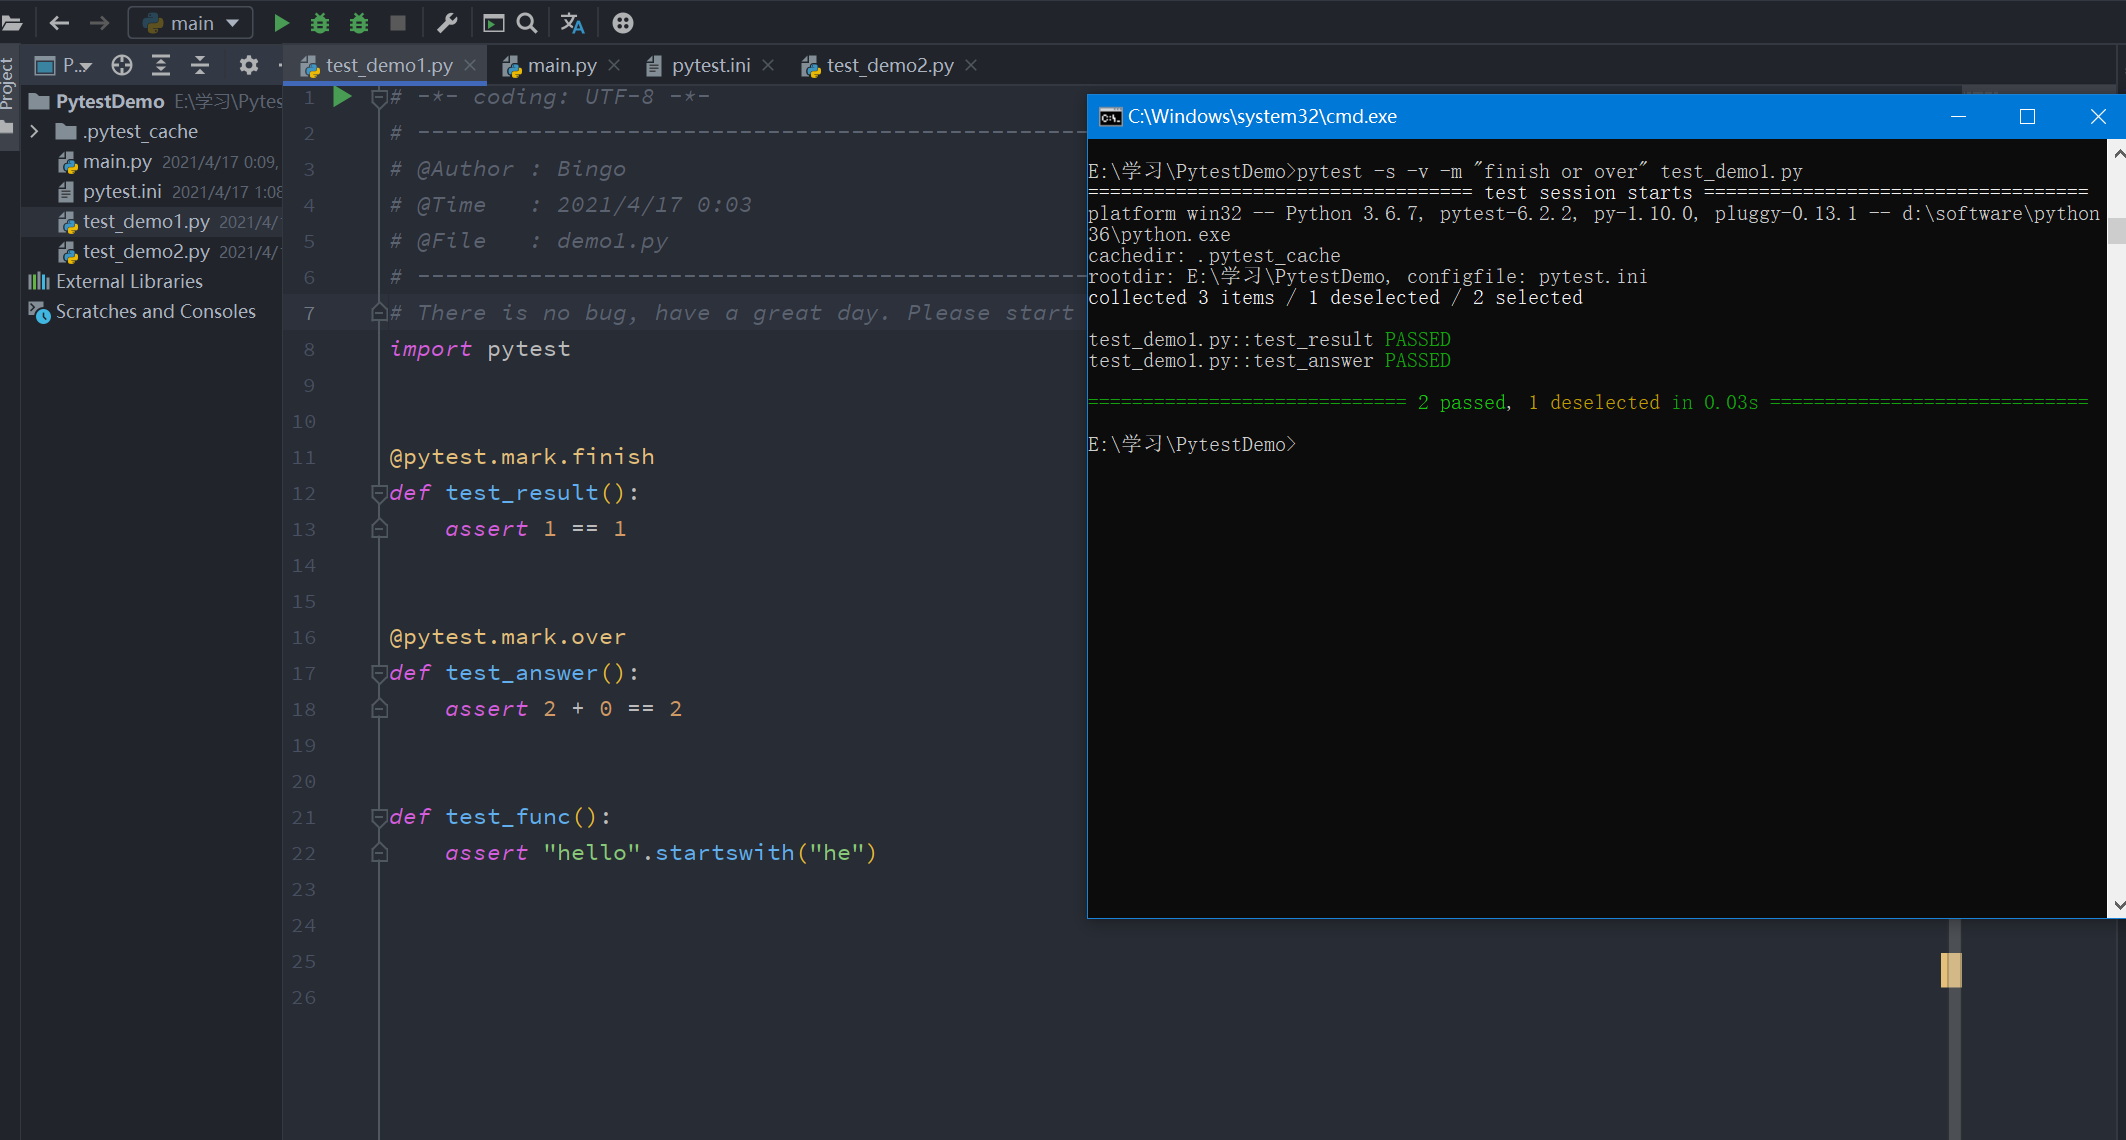Switch to the pytest.ini tab

click(x=710, y=65)
